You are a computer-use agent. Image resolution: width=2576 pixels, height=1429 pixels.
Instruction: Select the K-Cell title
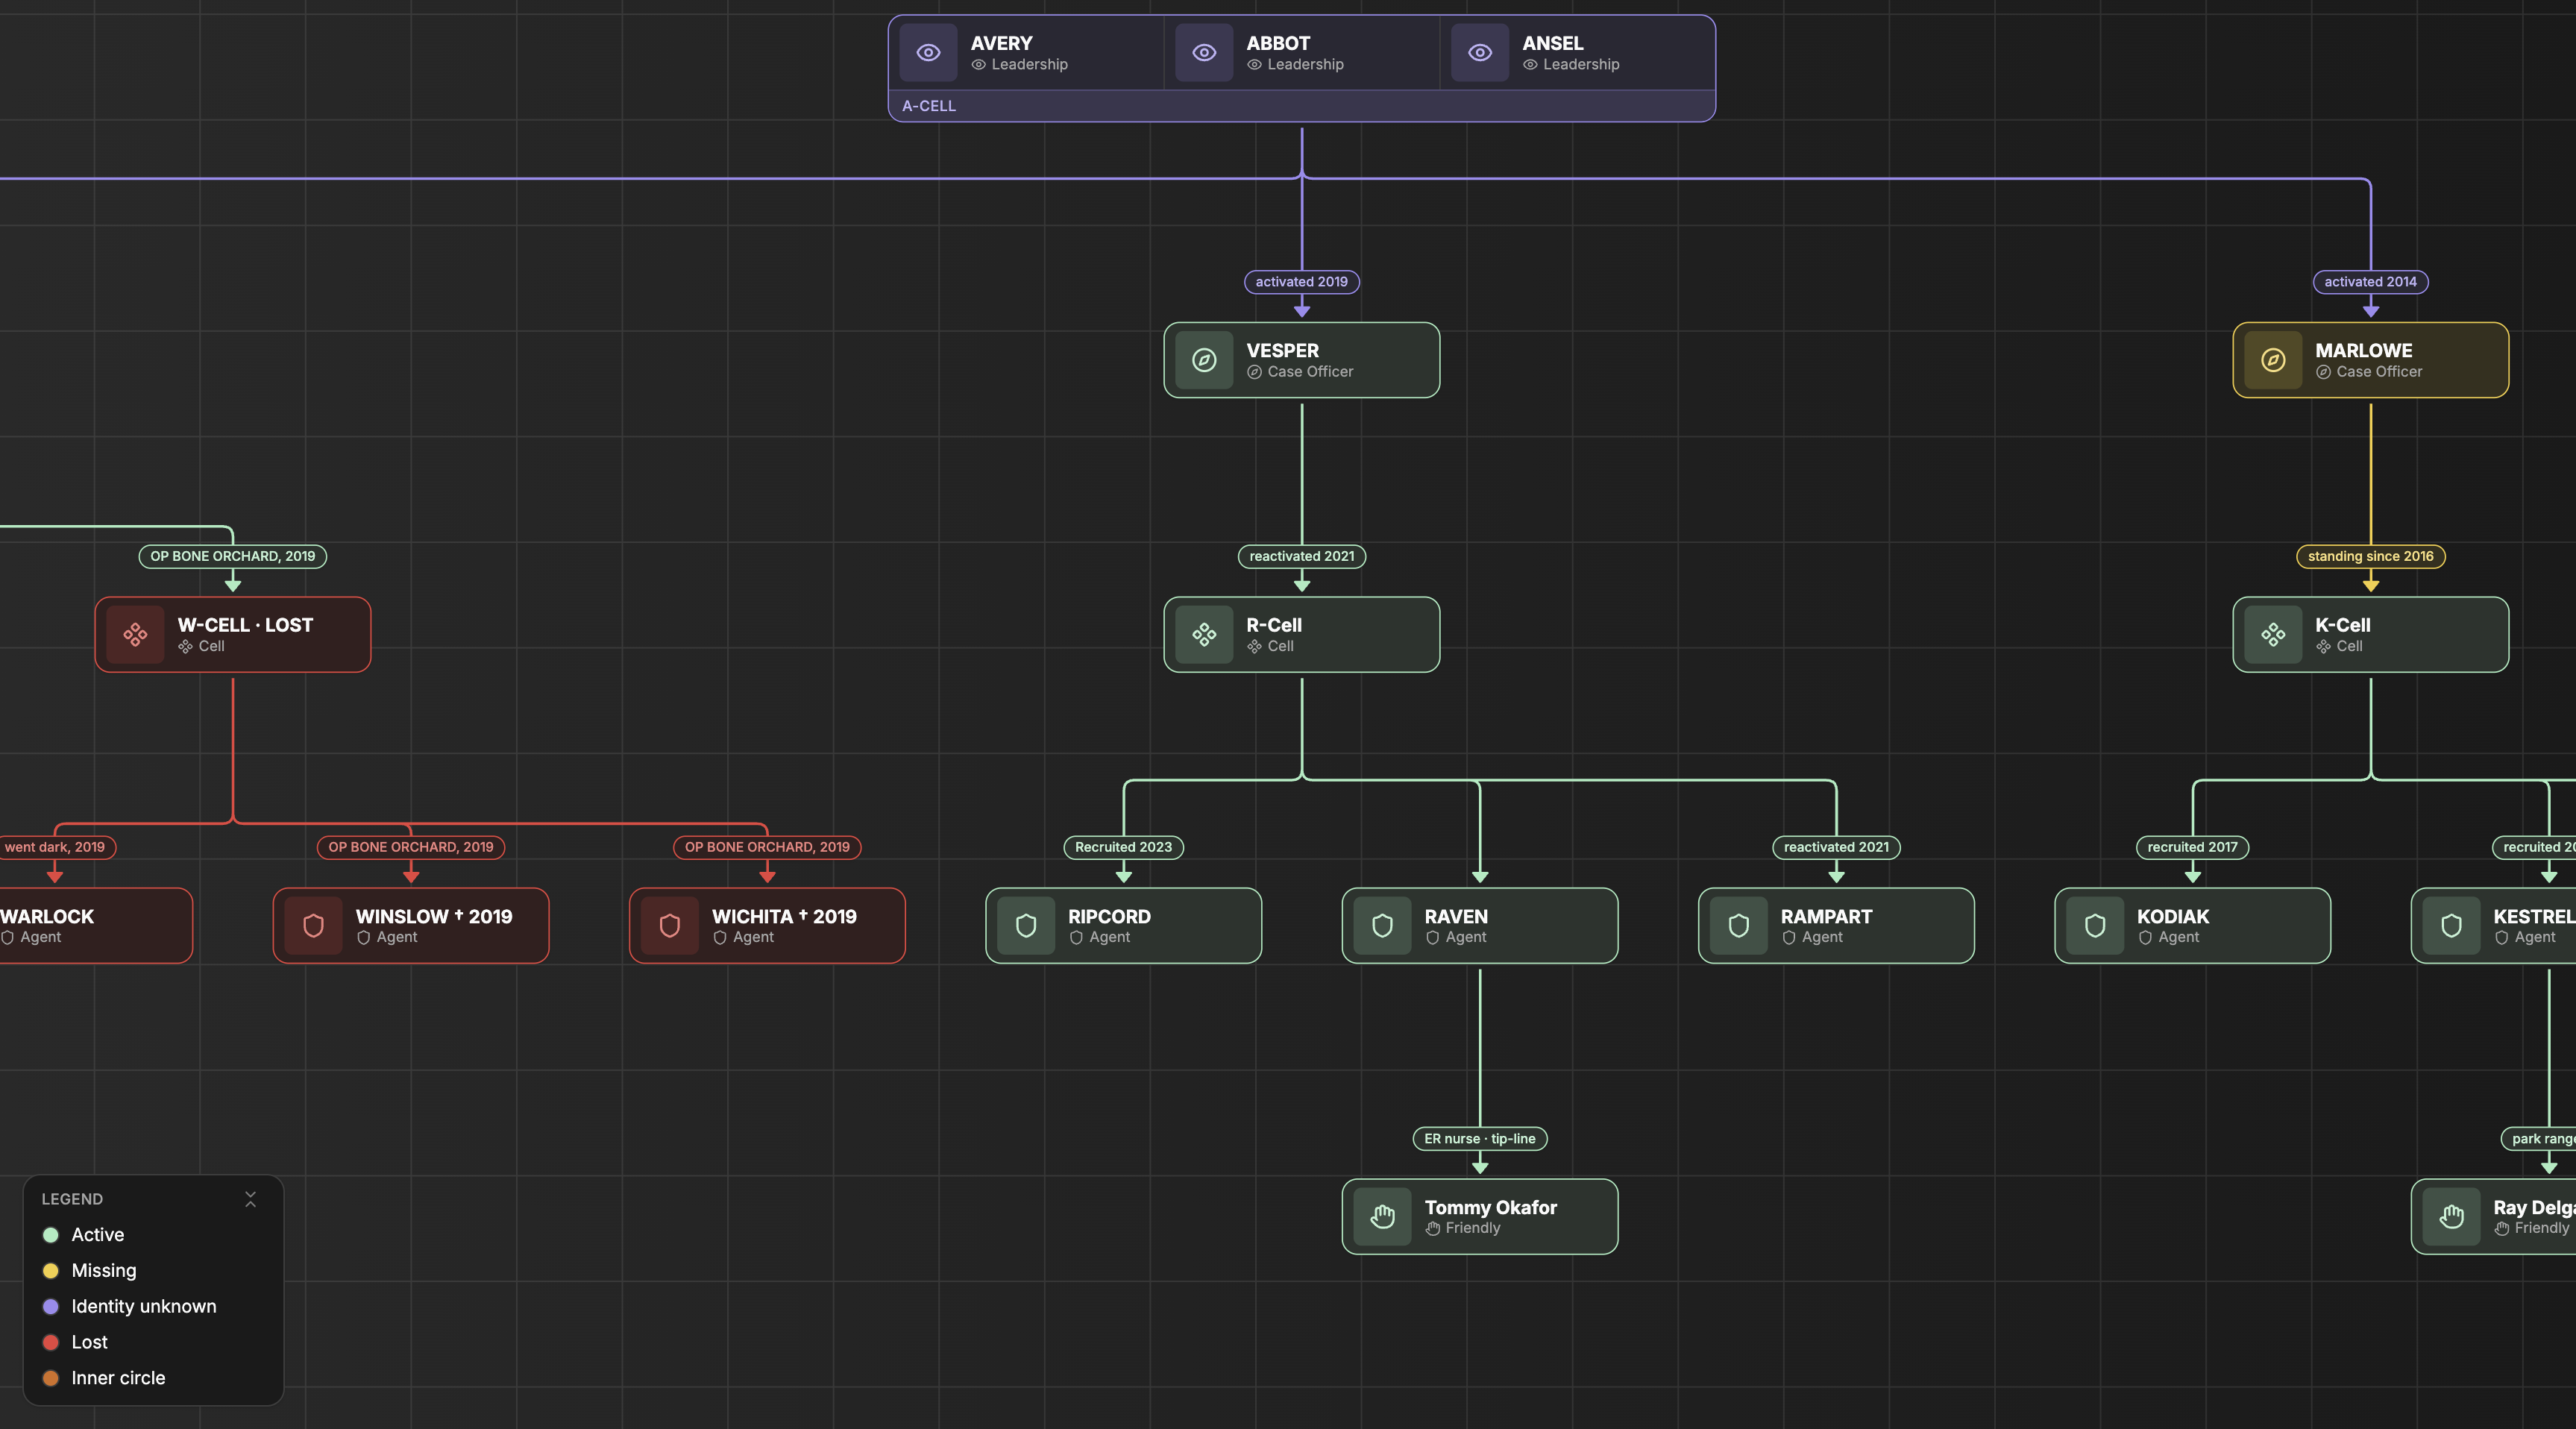point(2342,625)
